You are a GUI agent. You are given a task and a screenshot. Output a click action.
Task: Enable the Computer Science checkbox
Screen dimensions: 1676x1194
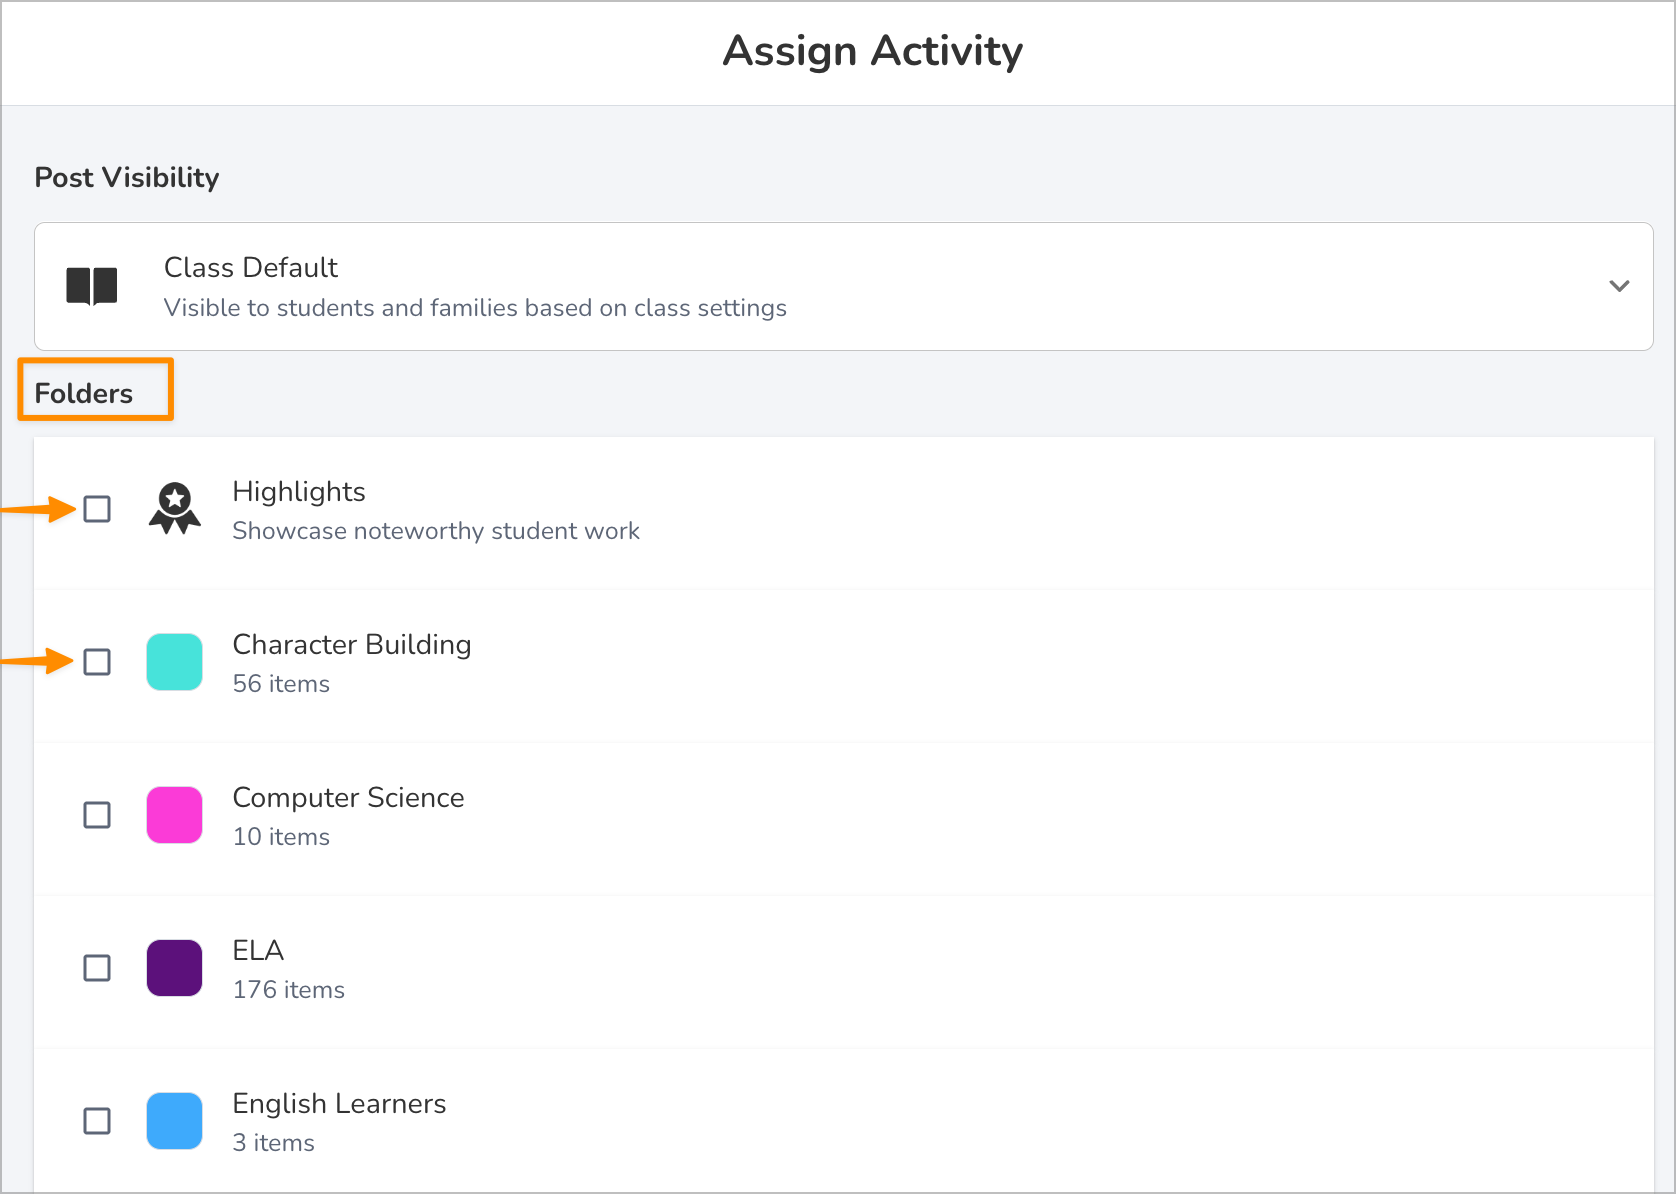[x=97, y=815]
